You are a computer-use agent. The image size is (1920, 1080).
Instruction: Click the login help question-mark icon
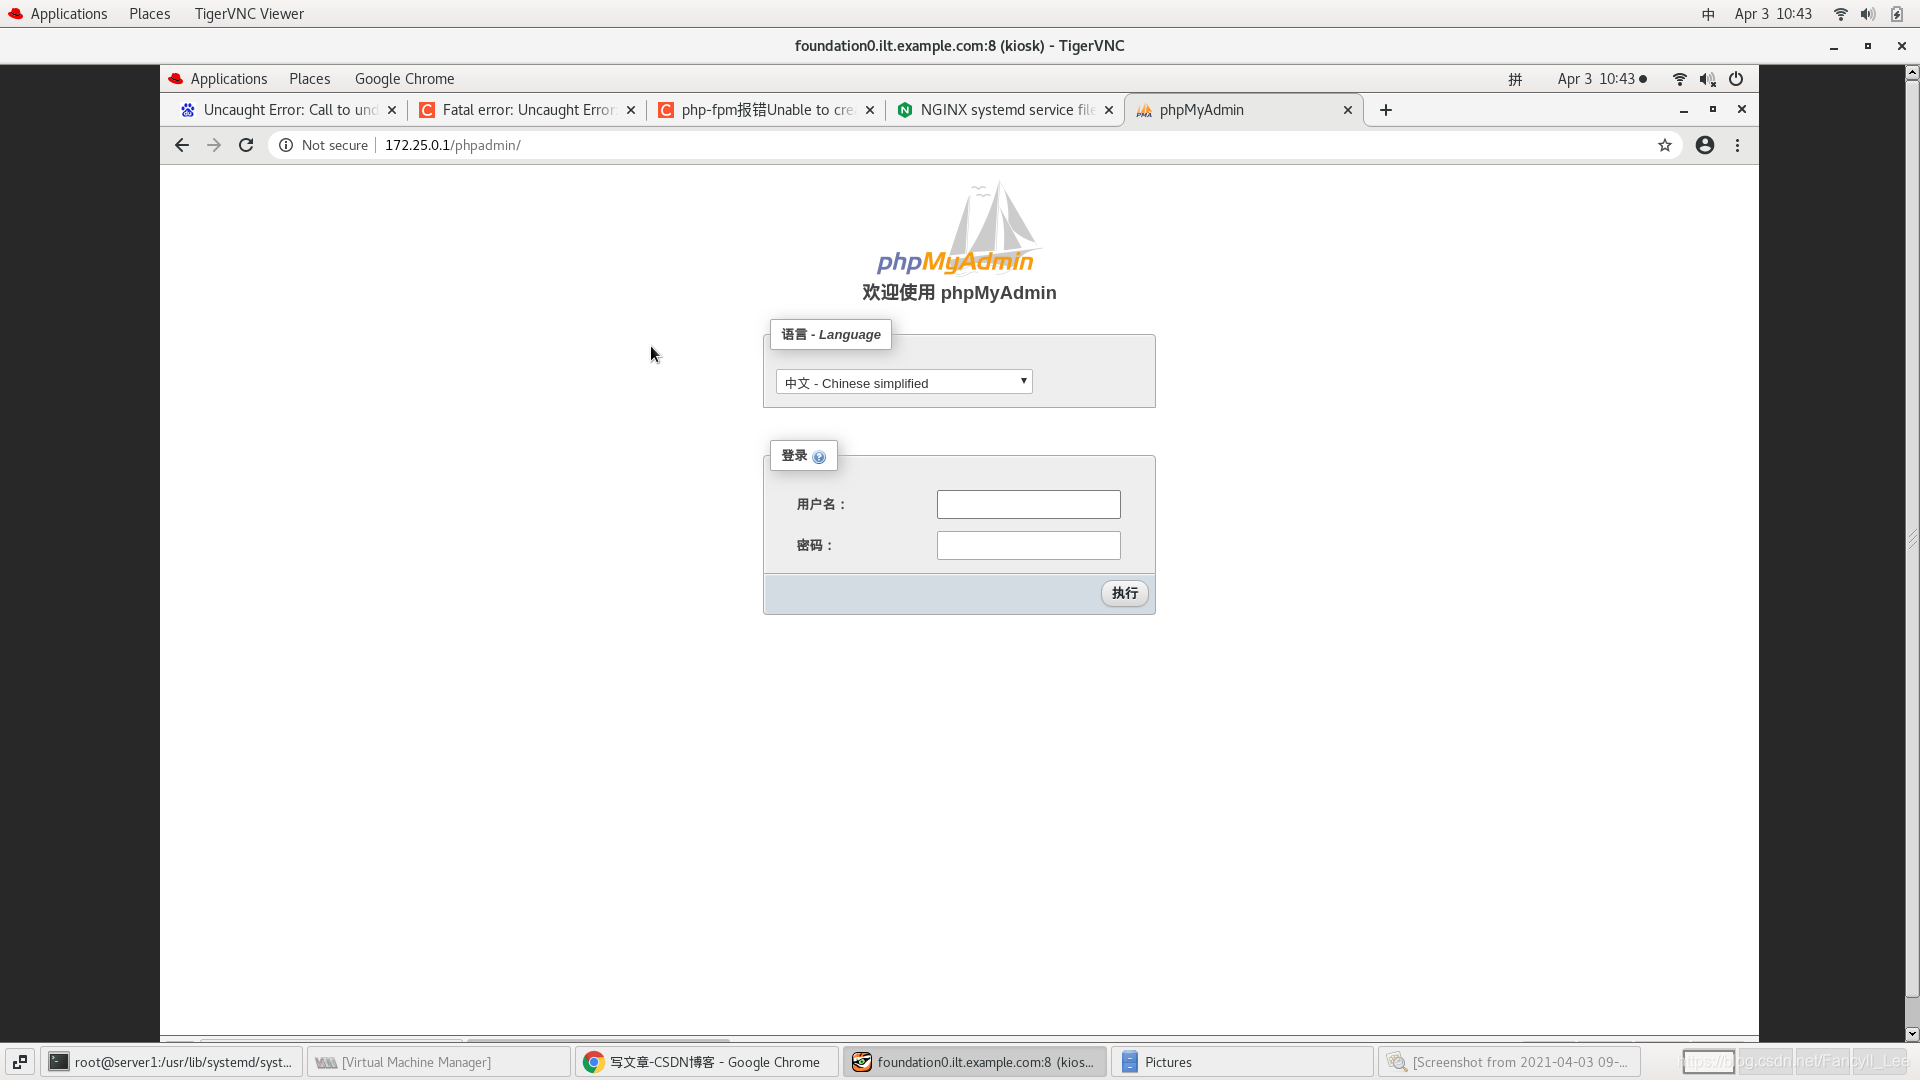819,457
